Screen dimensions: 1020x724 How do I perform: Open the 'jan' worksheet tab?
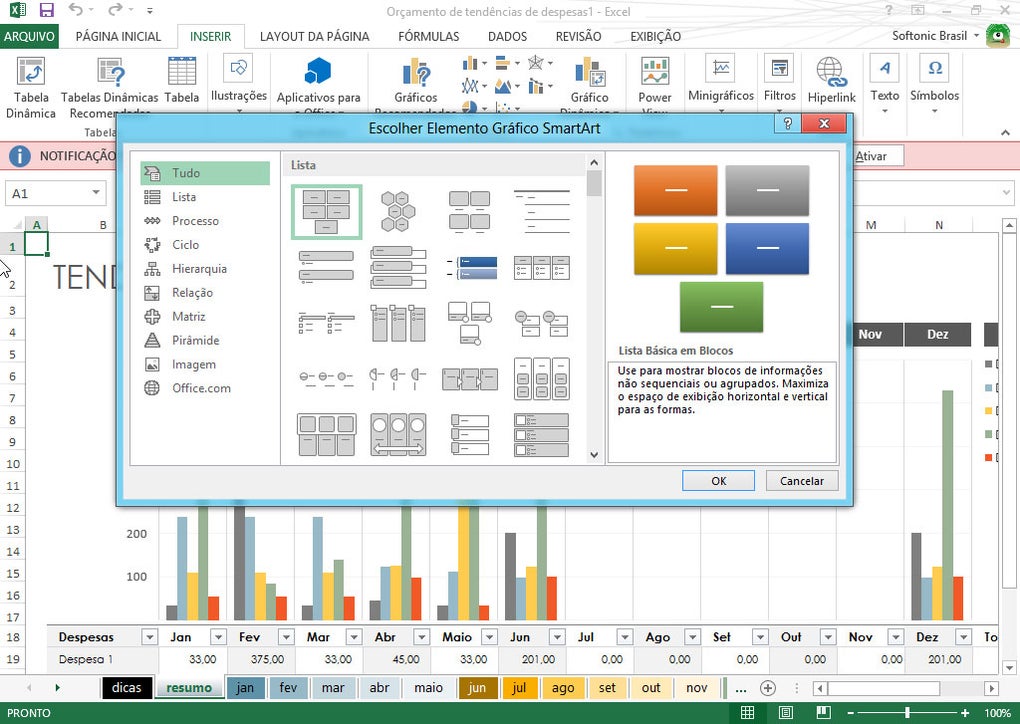[x=245, y=688]
